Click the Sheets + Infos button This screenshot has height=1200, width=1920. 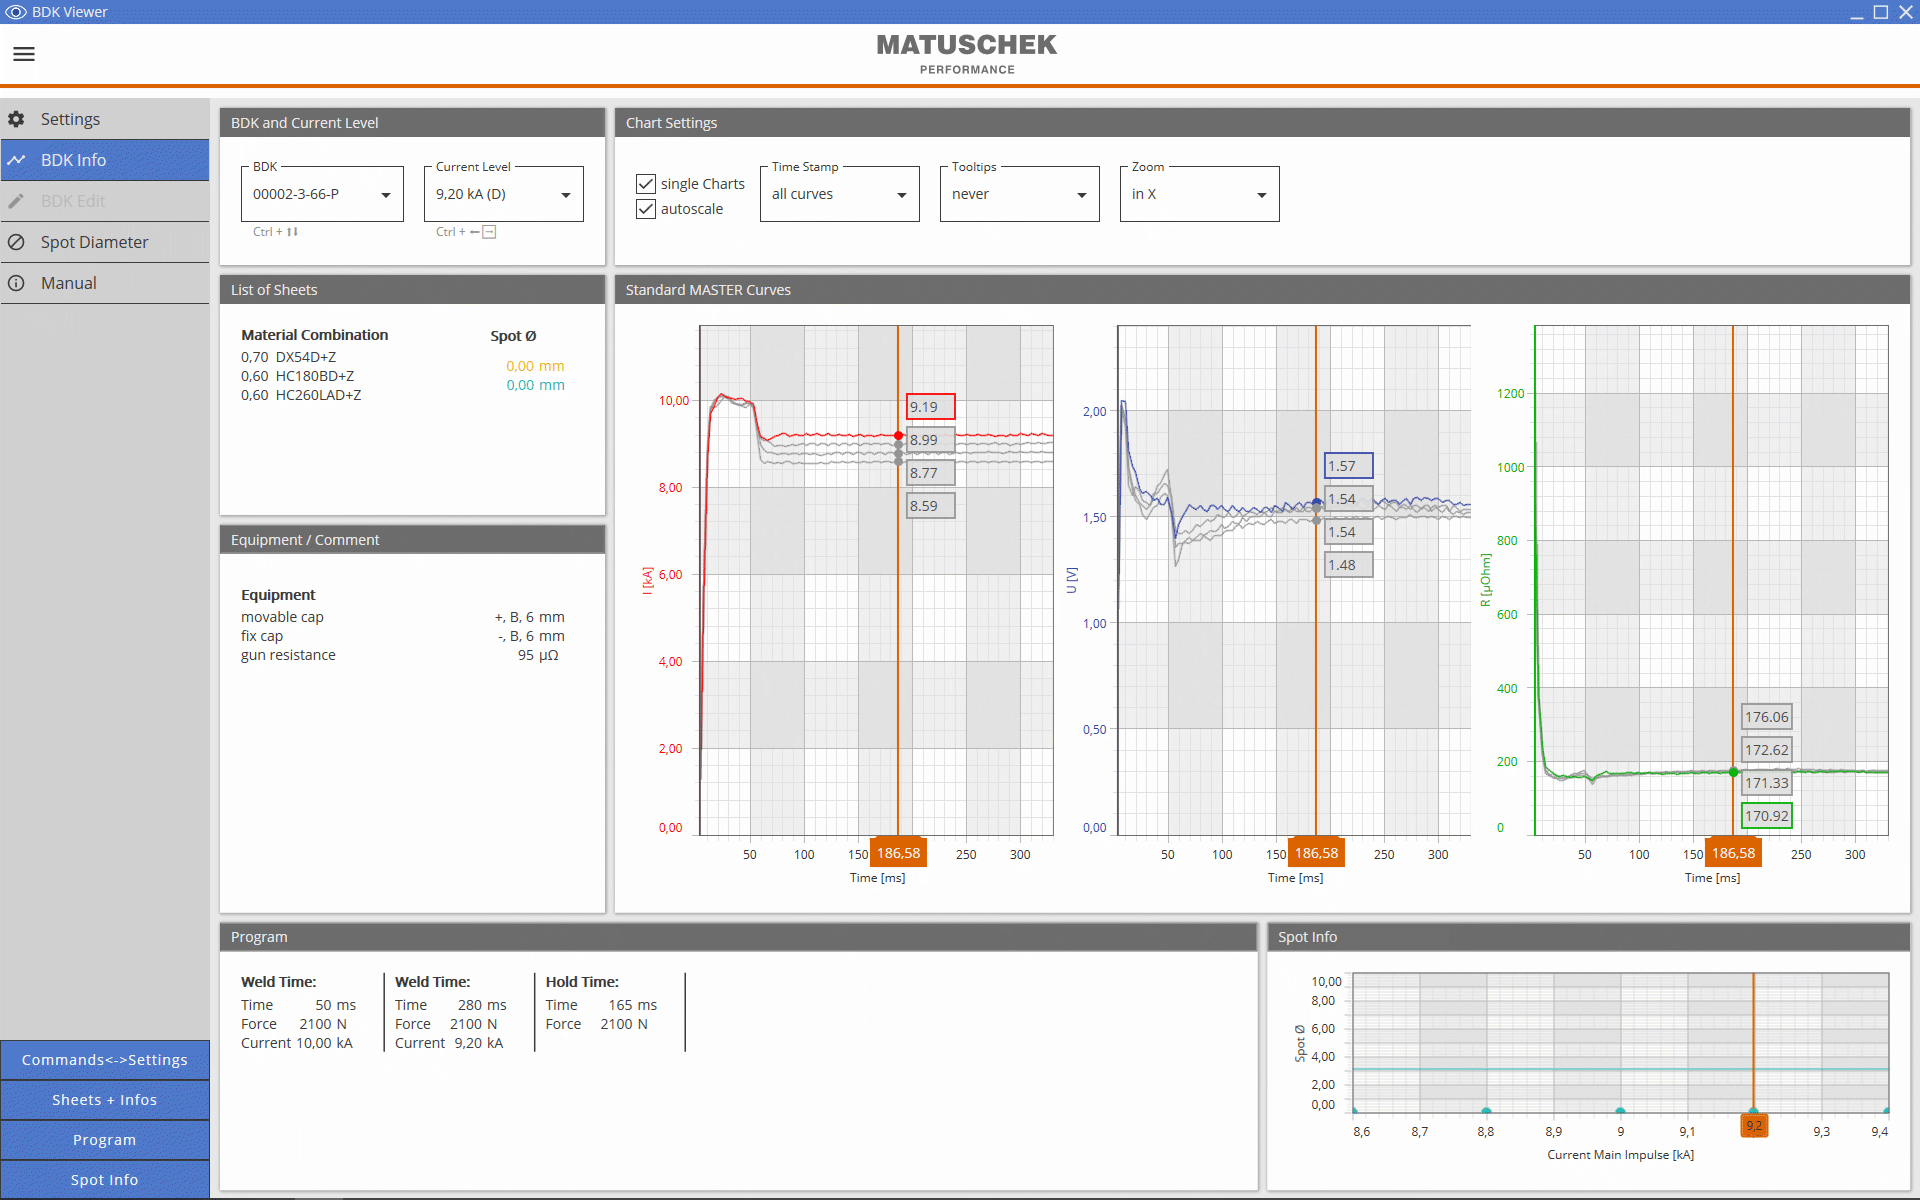point(104,1099)
